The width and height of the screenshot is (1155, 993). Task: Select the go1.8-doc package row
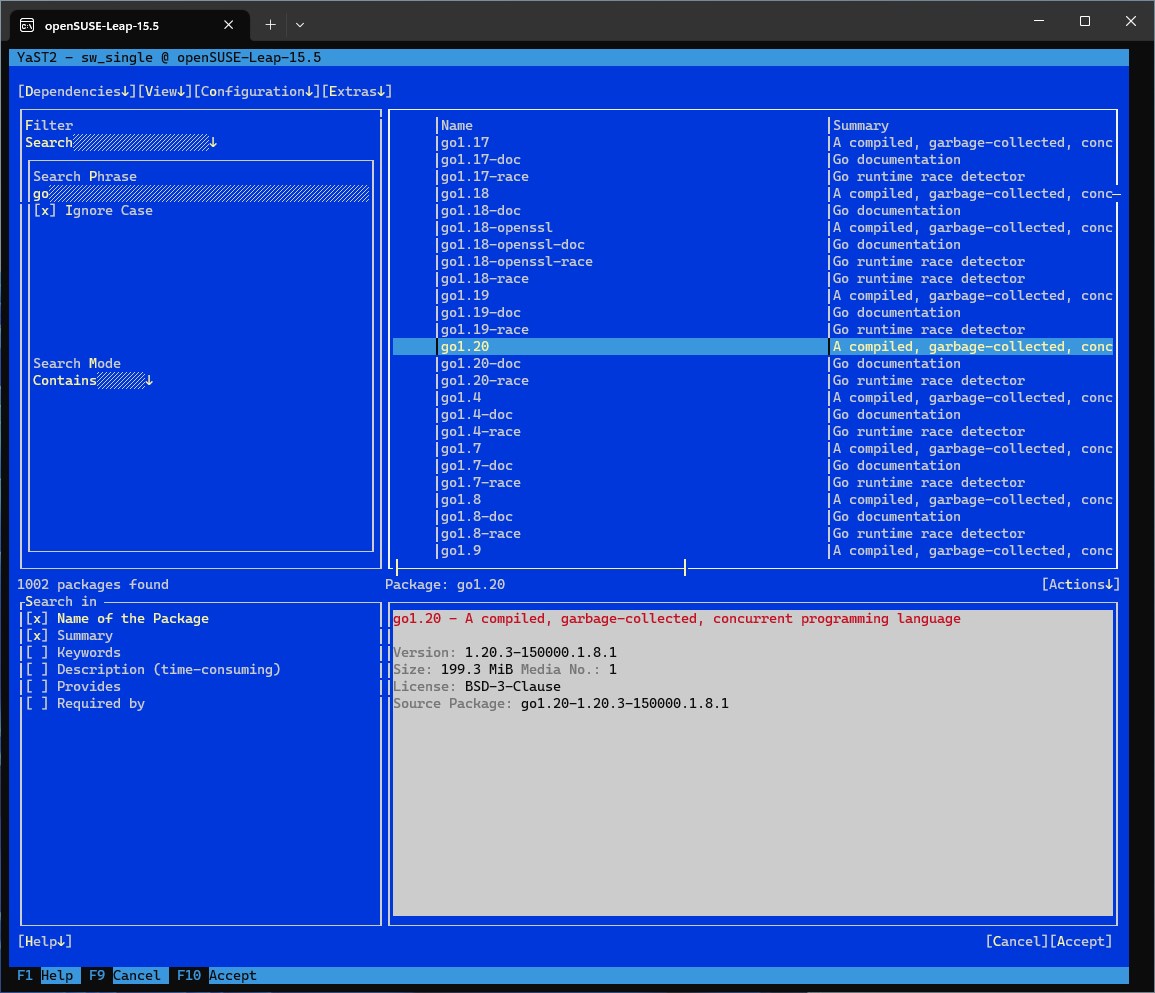753,516
